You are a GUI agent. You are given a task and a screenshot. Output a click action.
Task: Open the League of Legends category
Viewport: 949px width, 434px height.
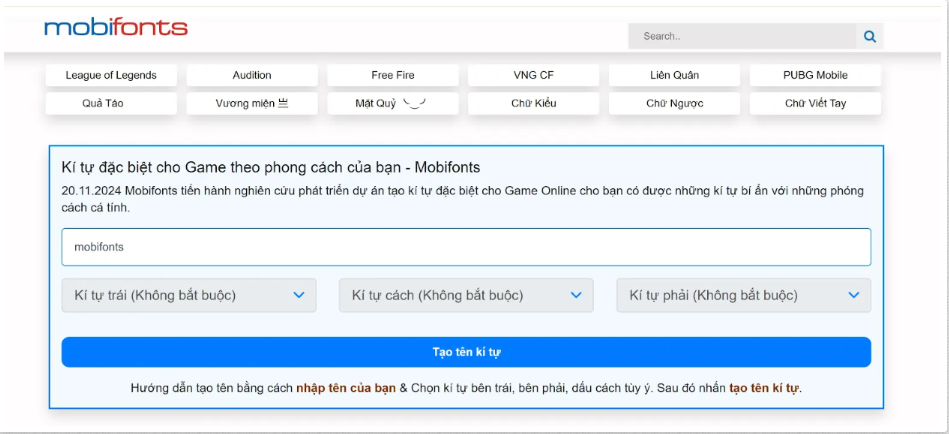[111, 75]
